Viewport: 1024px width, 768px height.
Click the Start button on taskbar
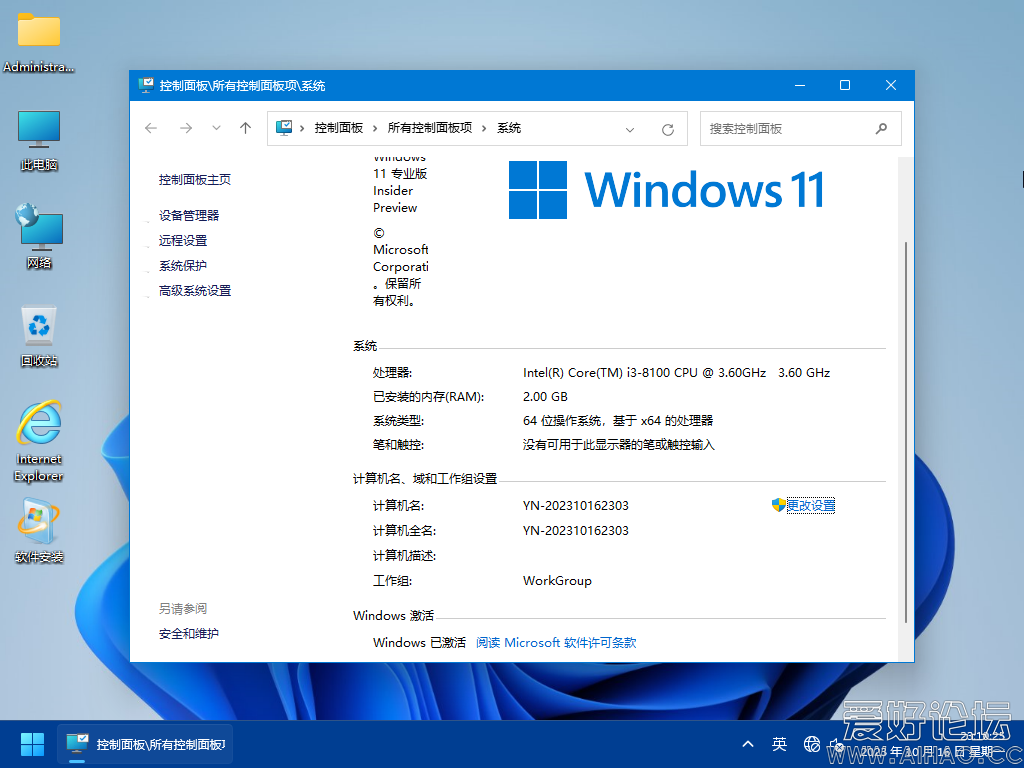(x=31, y=744)
